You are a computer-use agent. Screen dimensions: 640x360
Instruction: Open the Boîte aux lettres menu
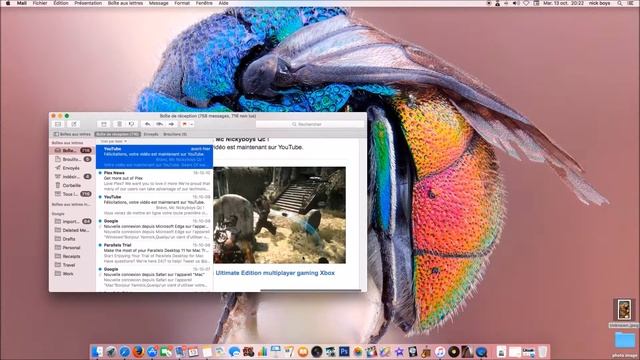[125, 3]
